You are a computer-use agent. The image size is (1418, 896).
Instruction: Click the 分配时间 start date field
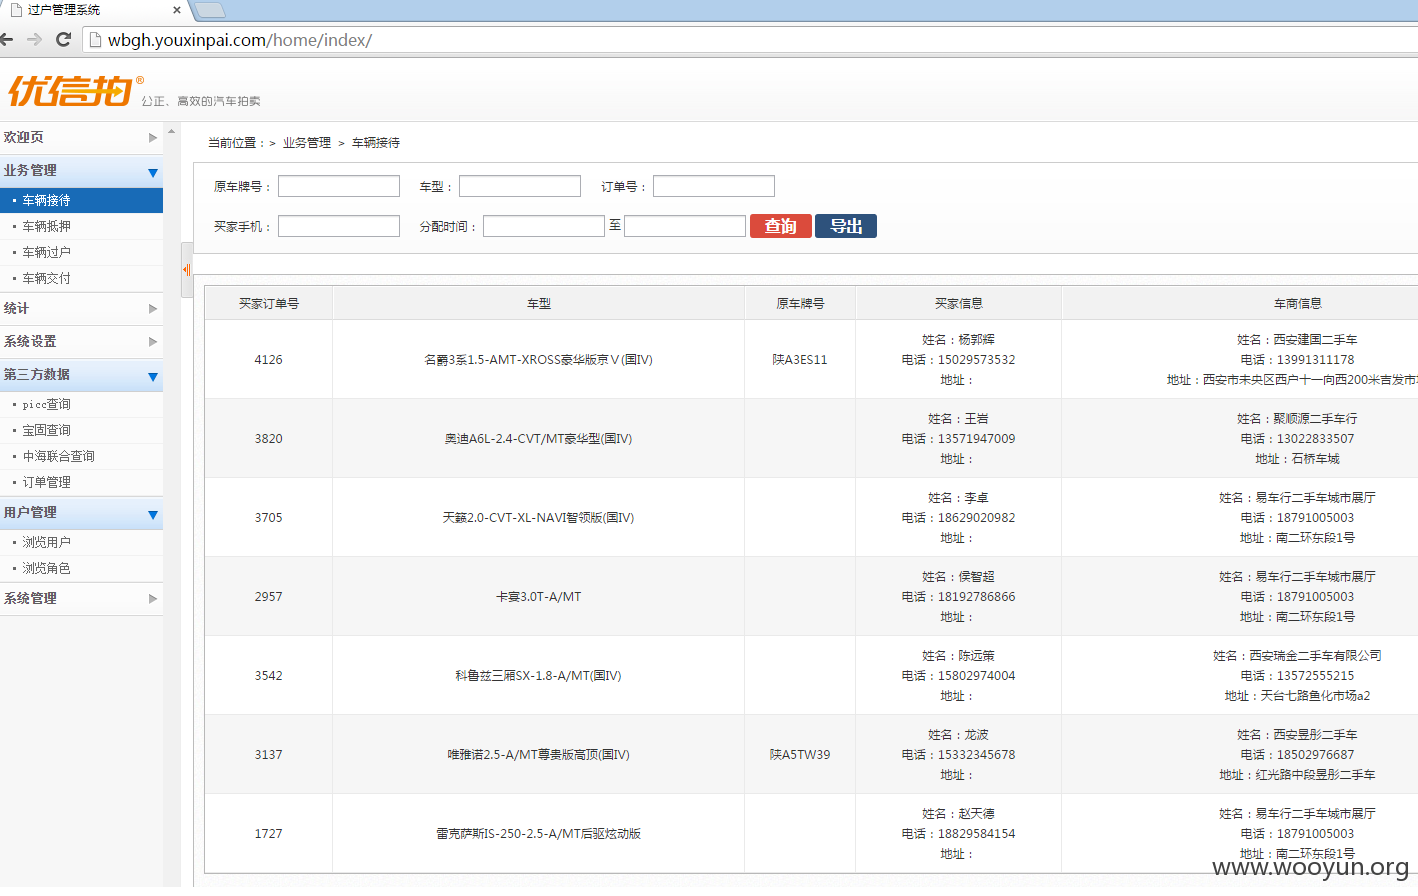click(544, 226)
